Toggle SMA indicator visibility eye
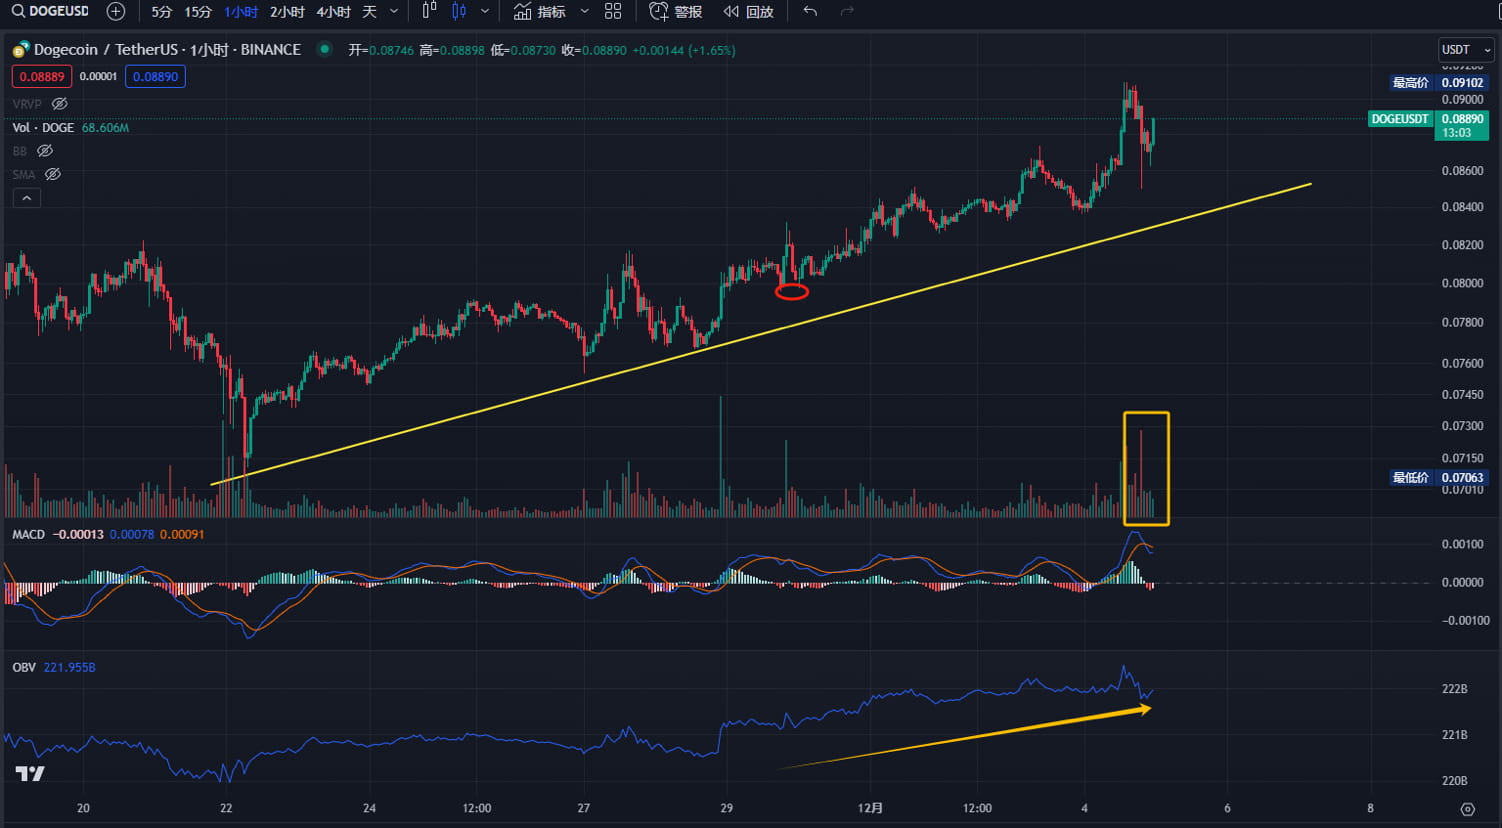The width and height of the screenshot is (1502, 828). pyautogui.click(x=53, y=174)
